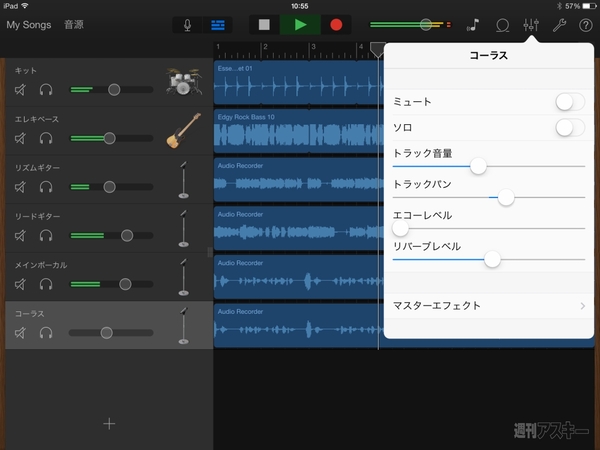Tap the drum kit instrument icon
This screenshot has height=450, width=600.
[x=182, y=81]
